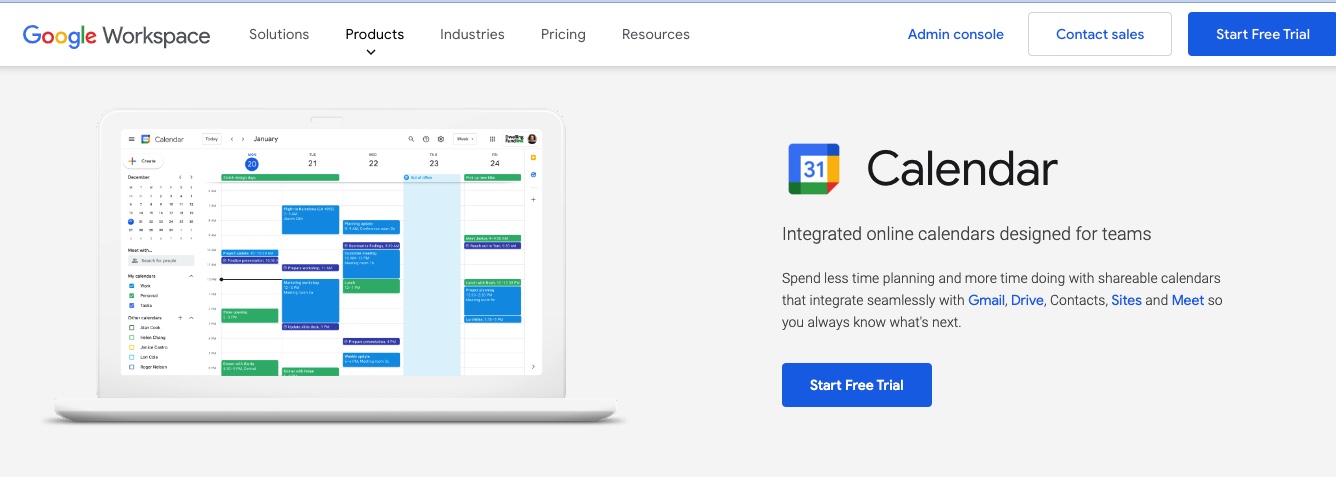Open the main menu hamburger in Calendar preview

(x=131, y=139)
